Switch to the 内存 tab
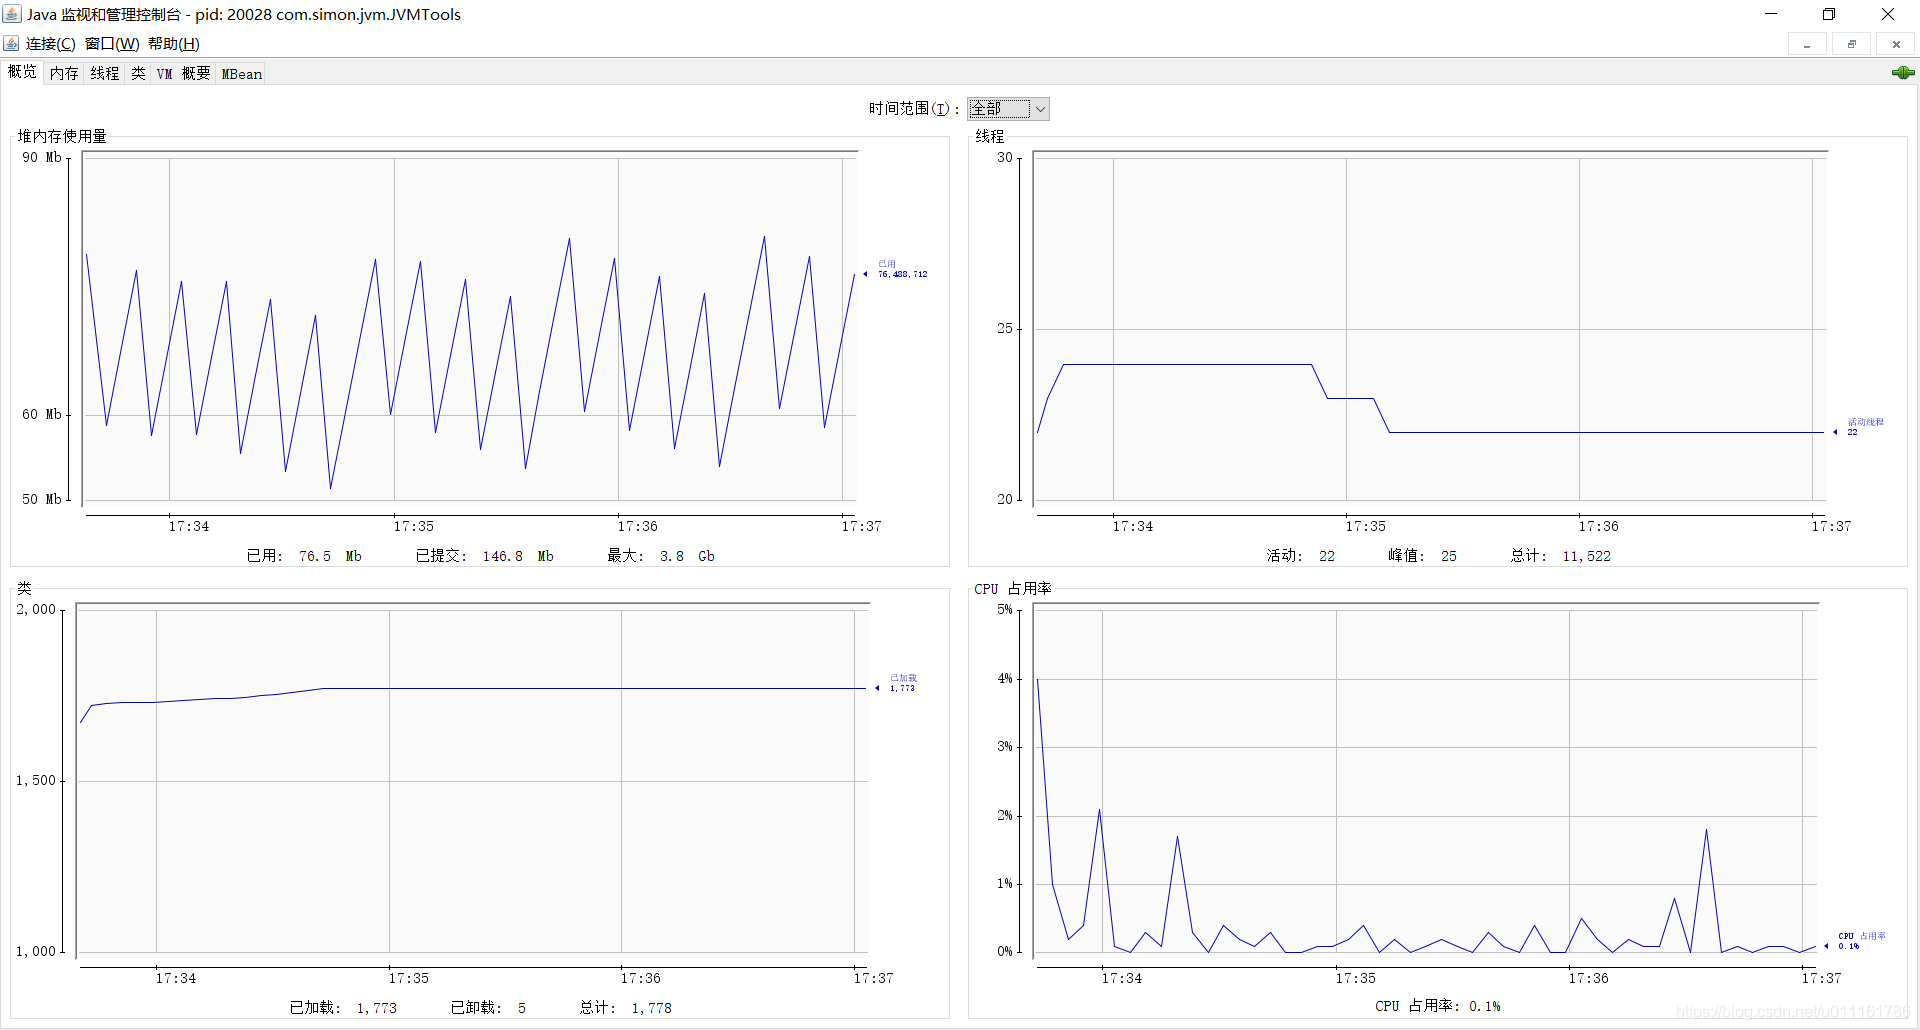 64,73
